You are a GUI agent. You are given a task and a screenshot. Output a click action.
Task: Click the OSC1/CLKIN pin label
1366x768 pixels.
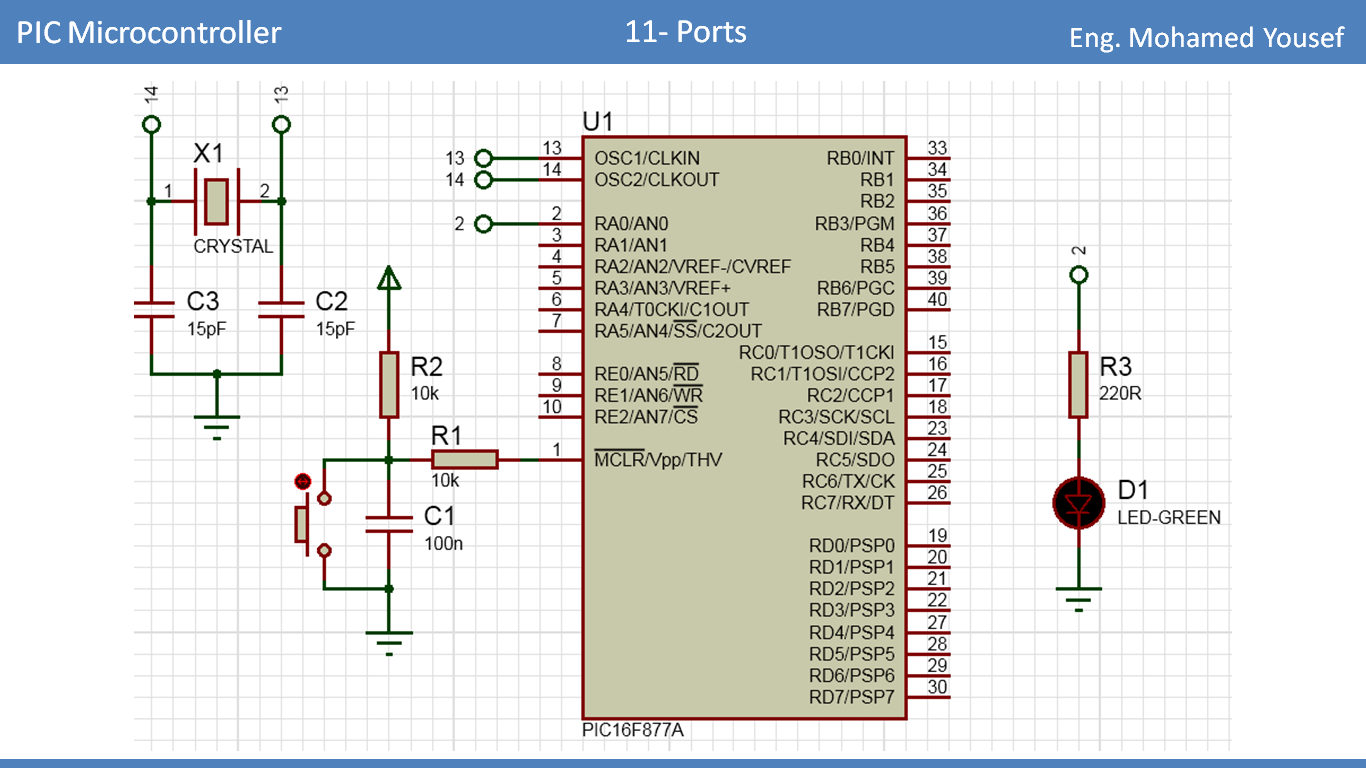point(648,158)
